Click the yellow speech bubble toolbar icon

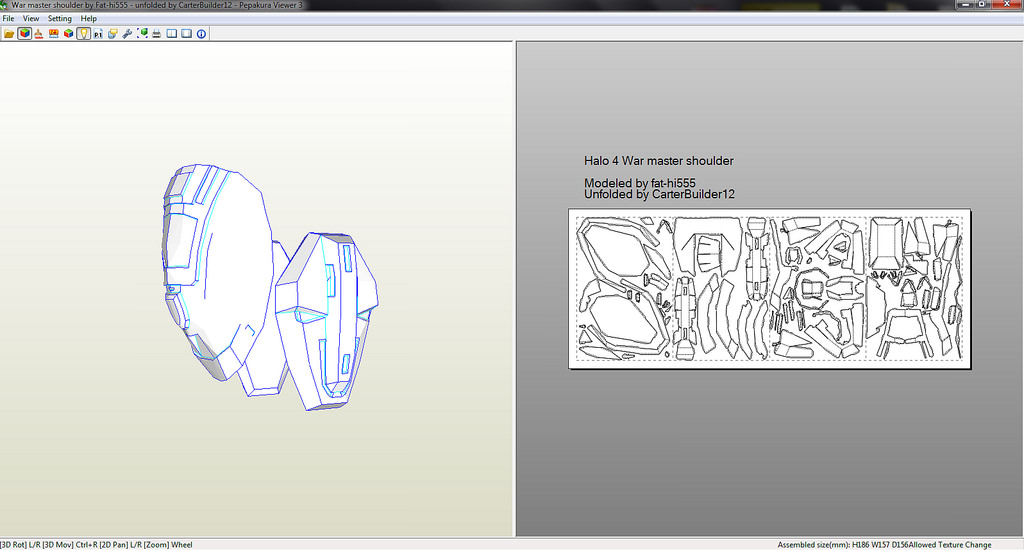point(112,33)
